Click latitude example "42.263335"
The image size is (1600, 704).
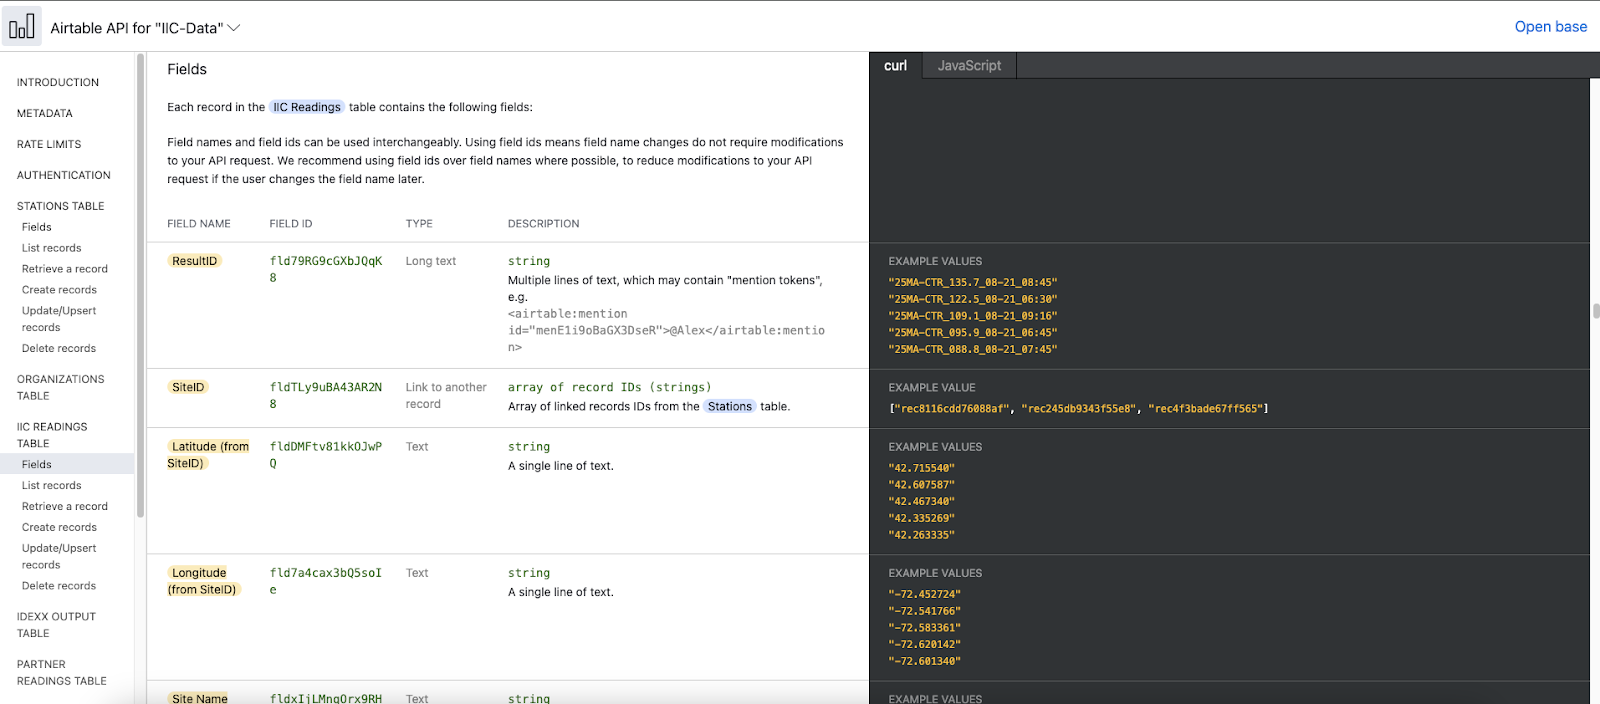(922, 535)
